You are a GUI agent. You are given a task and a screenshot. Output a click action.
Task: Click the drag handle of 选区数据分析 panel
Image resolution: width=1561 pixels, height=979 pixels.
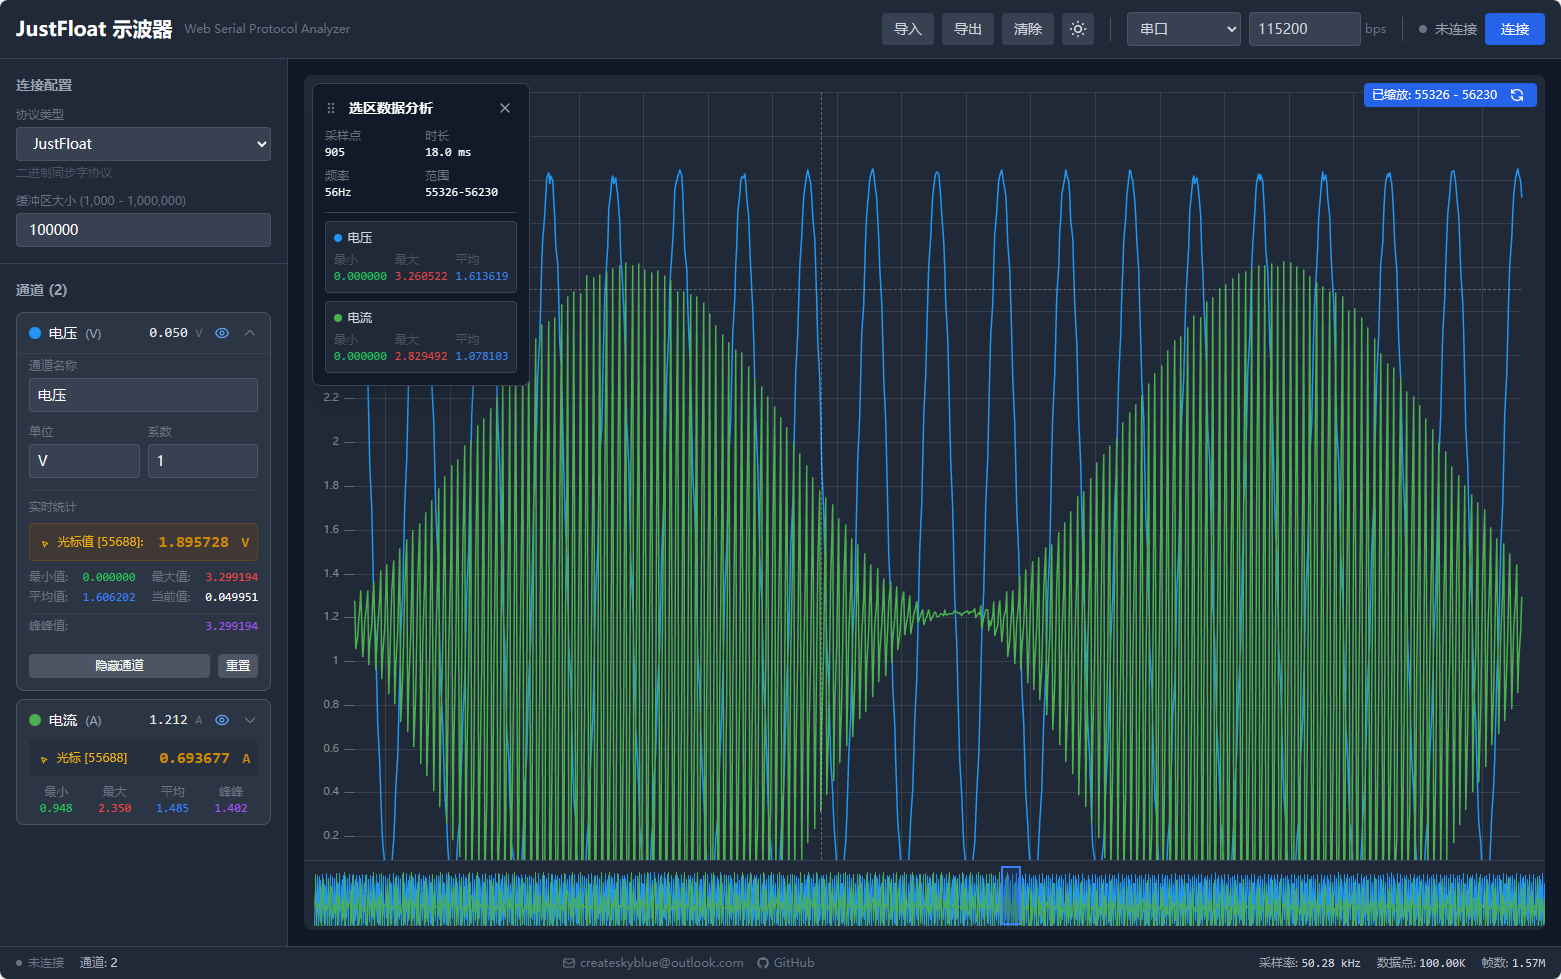331,108
